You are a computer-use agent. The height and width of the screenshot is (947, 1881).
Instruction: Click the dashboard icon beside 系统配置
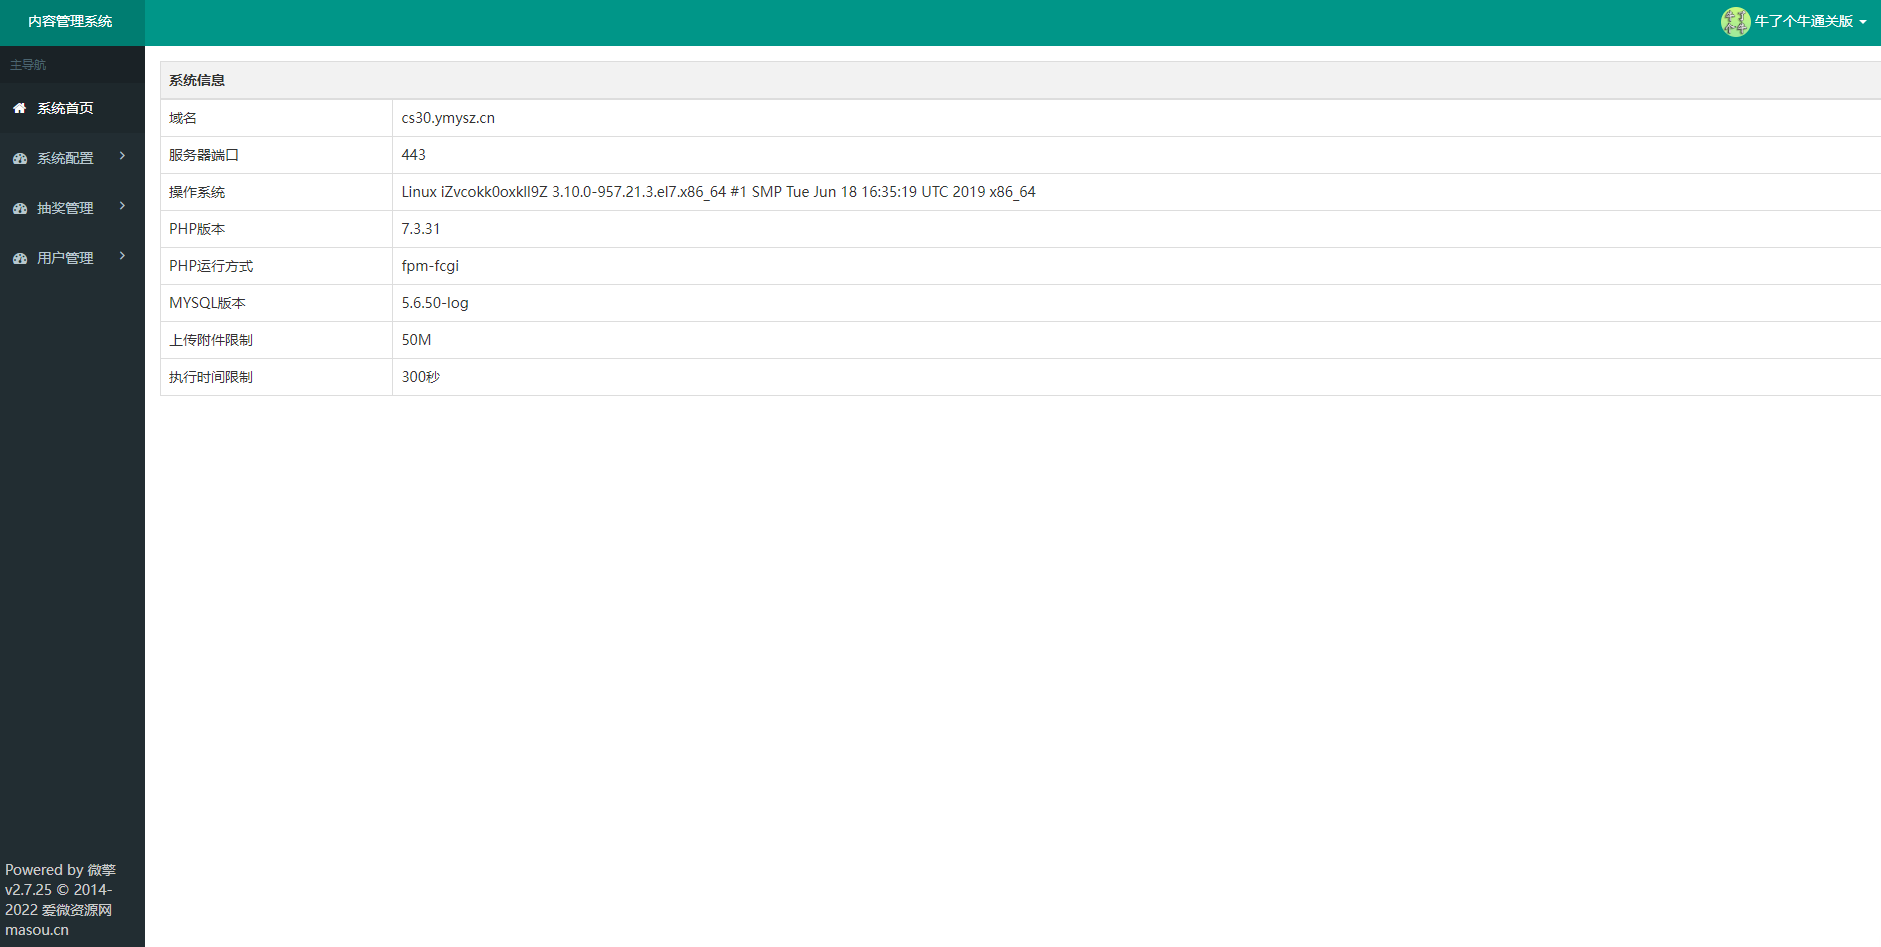19,158
